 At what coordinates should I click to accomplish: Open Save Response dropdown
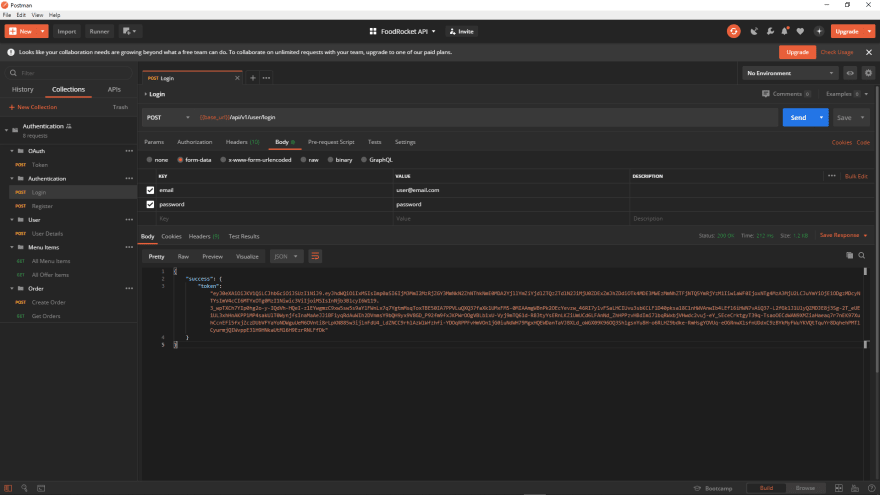pyautogui.click(x=843, y=235)
